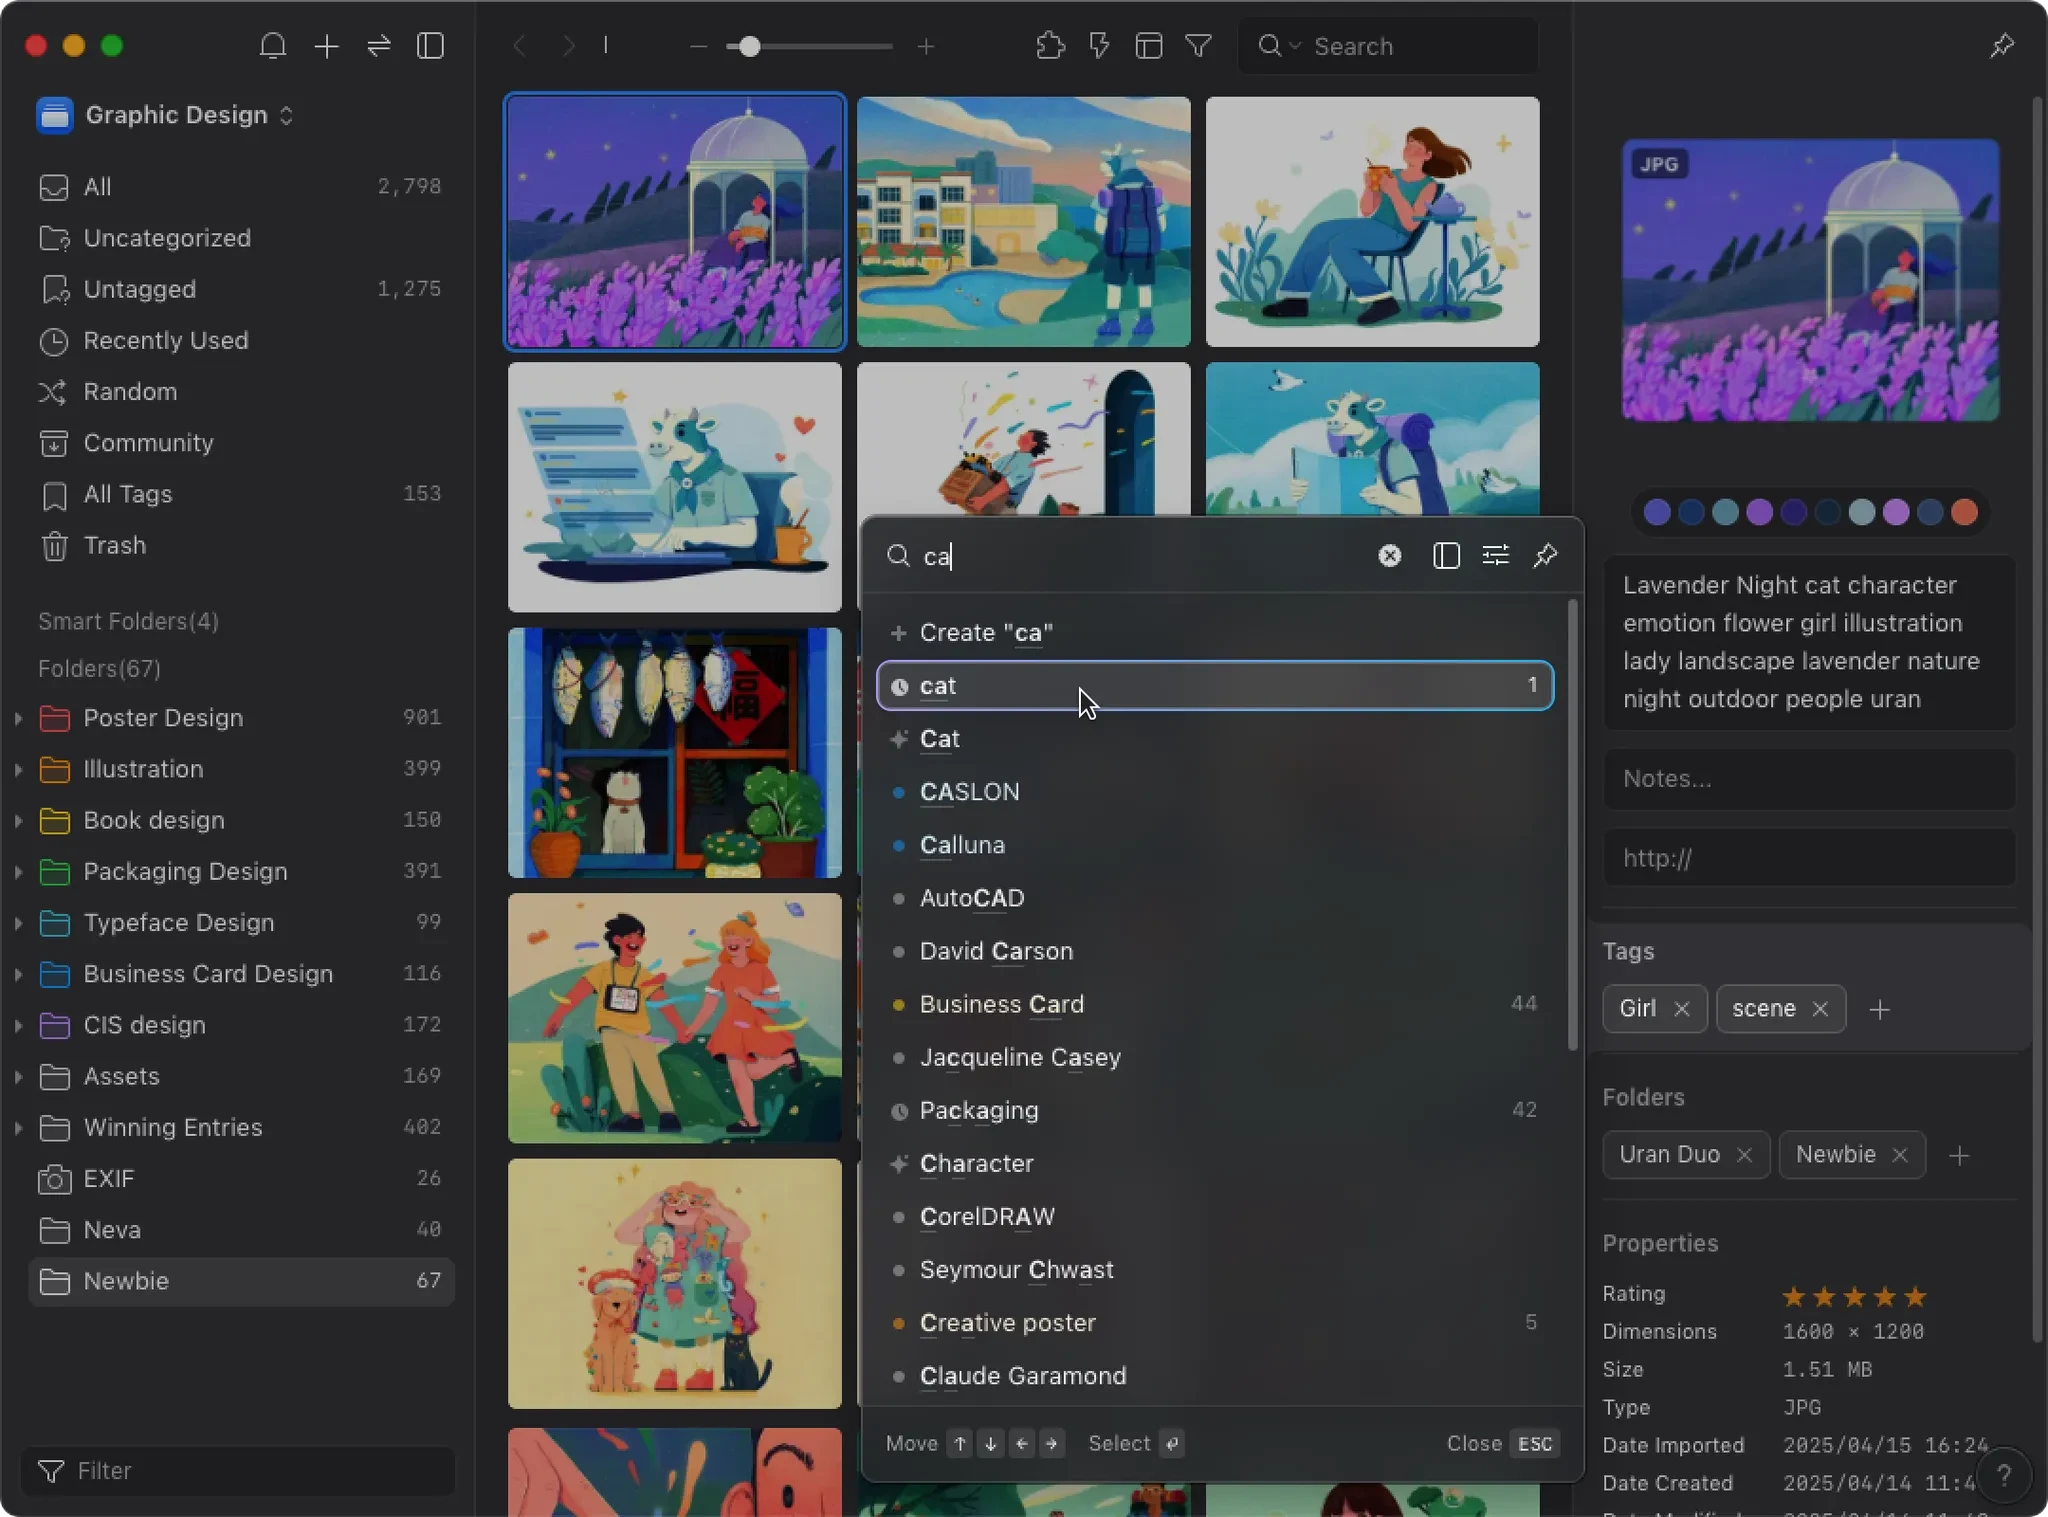The width and height of the screenshot is (2048, 1517).
Task: Click Close ESC in popup footer
Action: (1503, 1444)
